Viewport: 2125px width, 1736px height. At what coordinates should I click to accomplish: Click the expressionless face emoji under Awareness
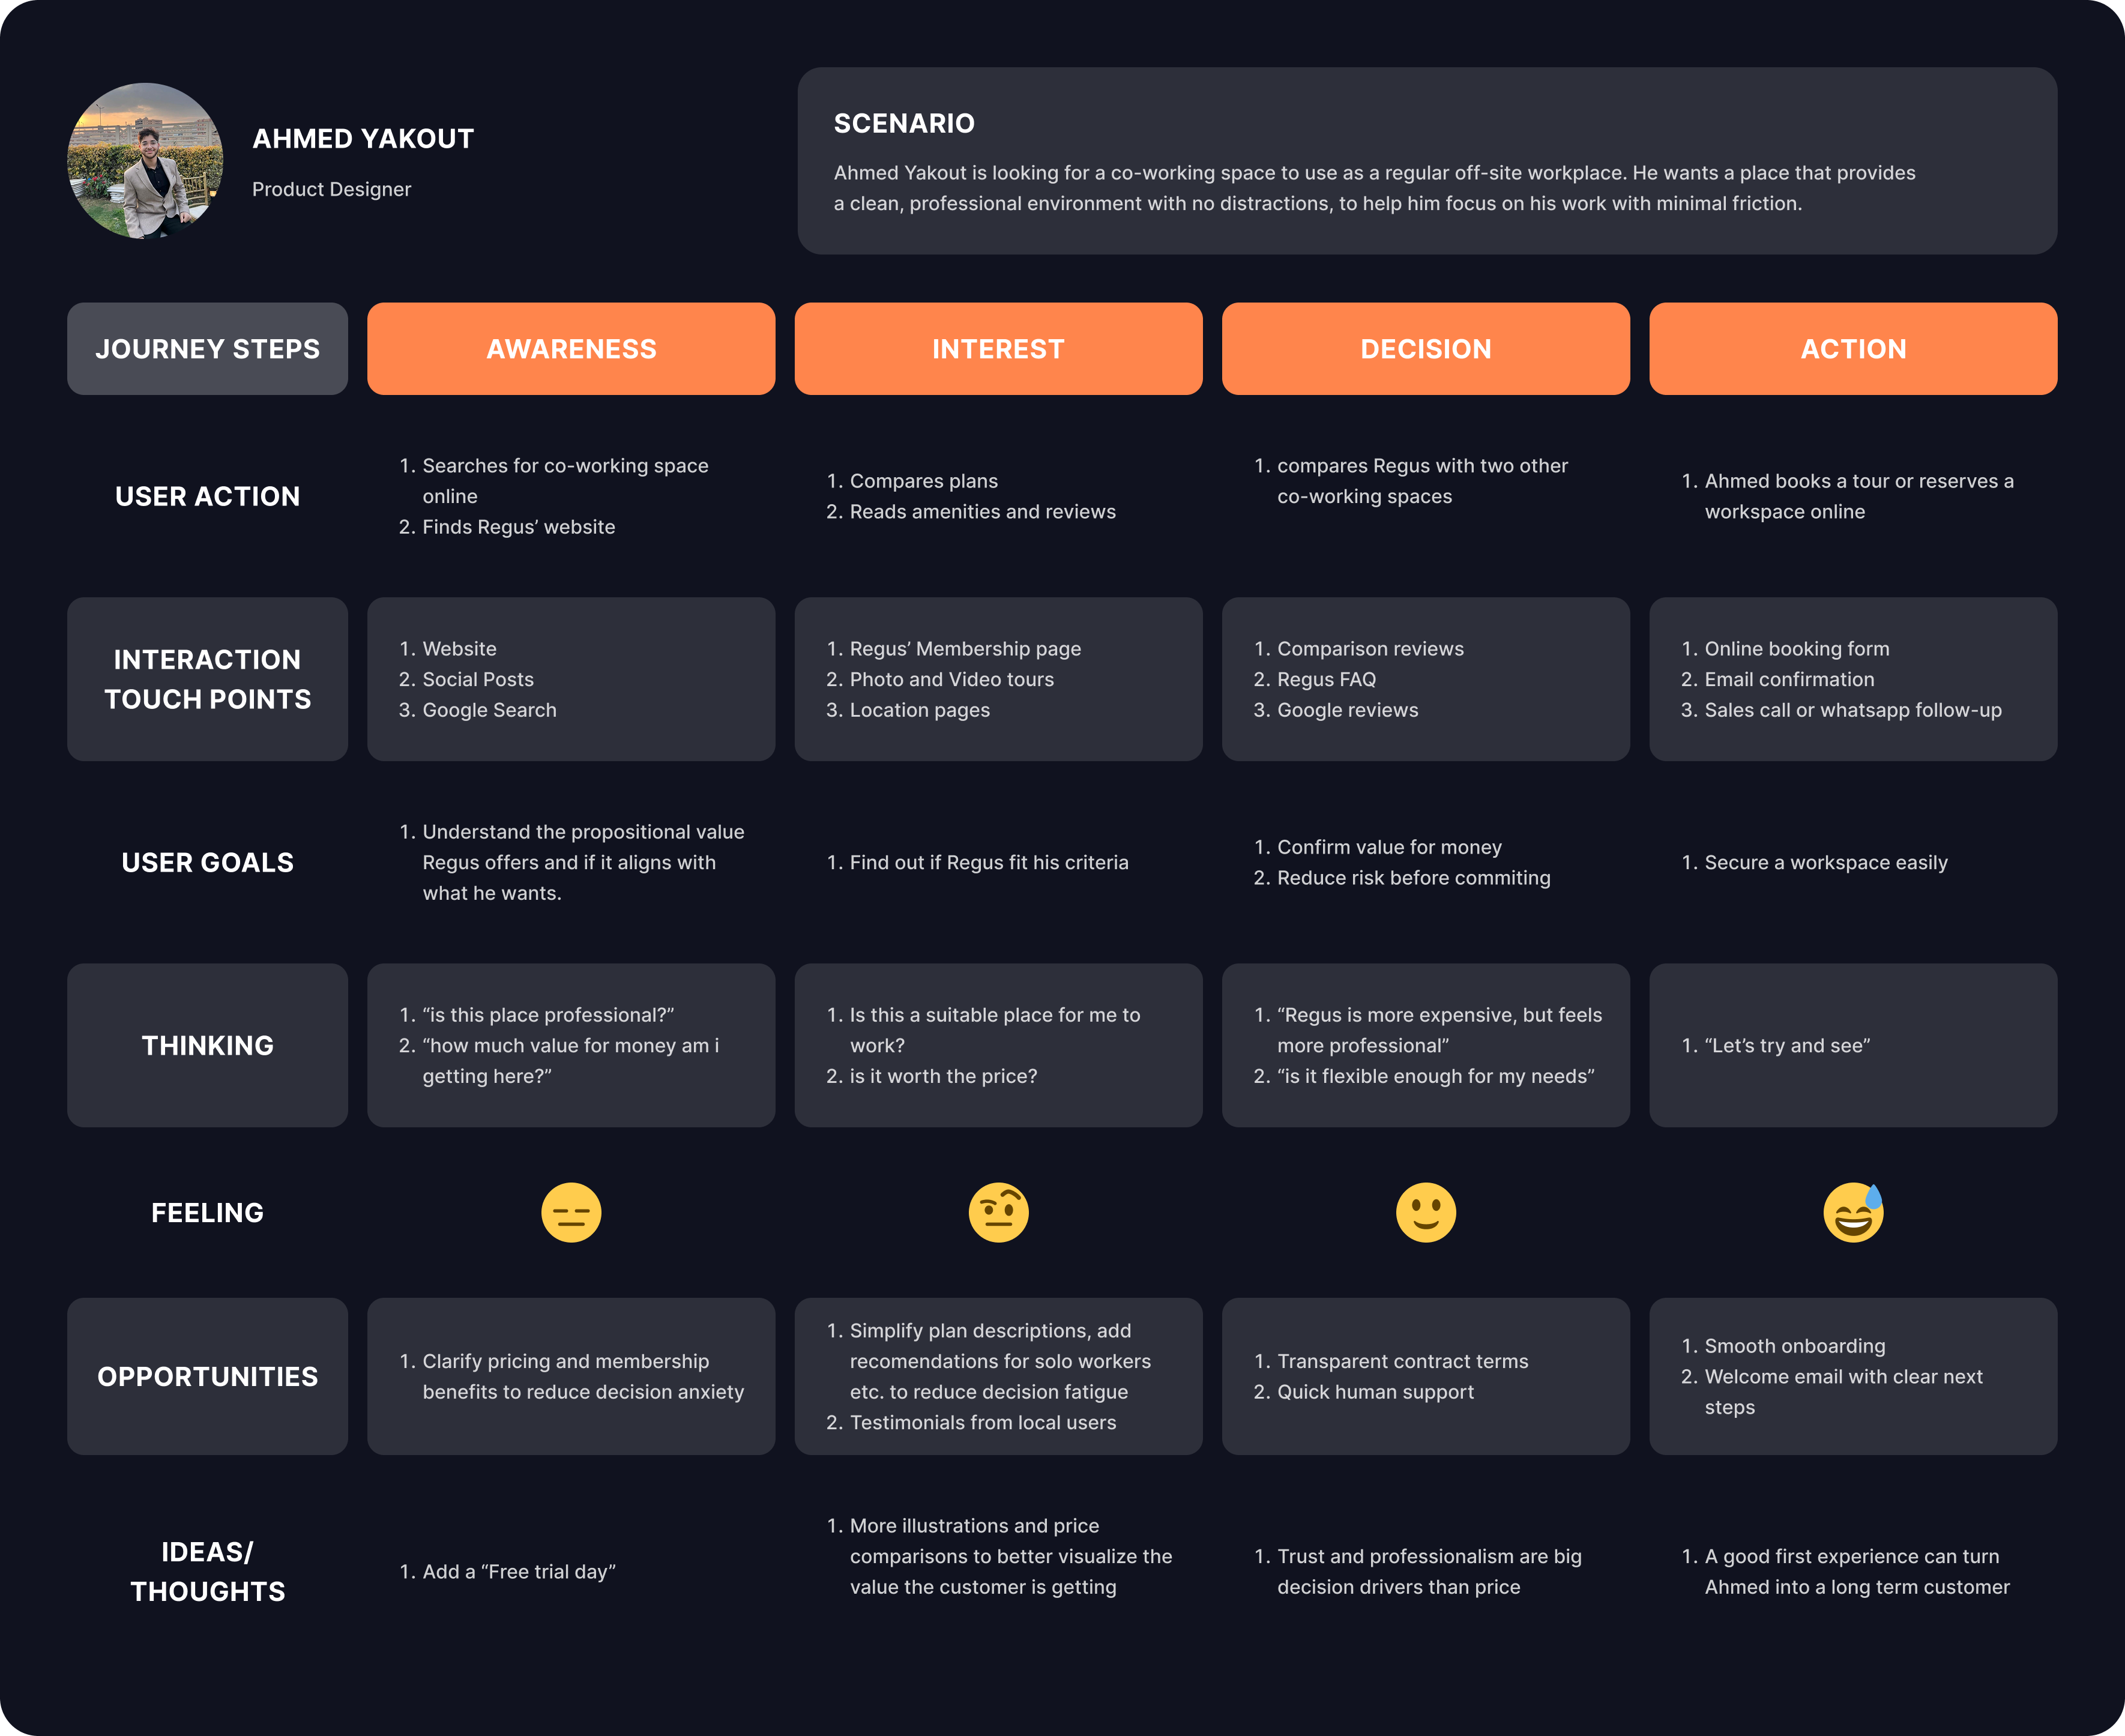pyautogui.click(x=571, y=1212)
